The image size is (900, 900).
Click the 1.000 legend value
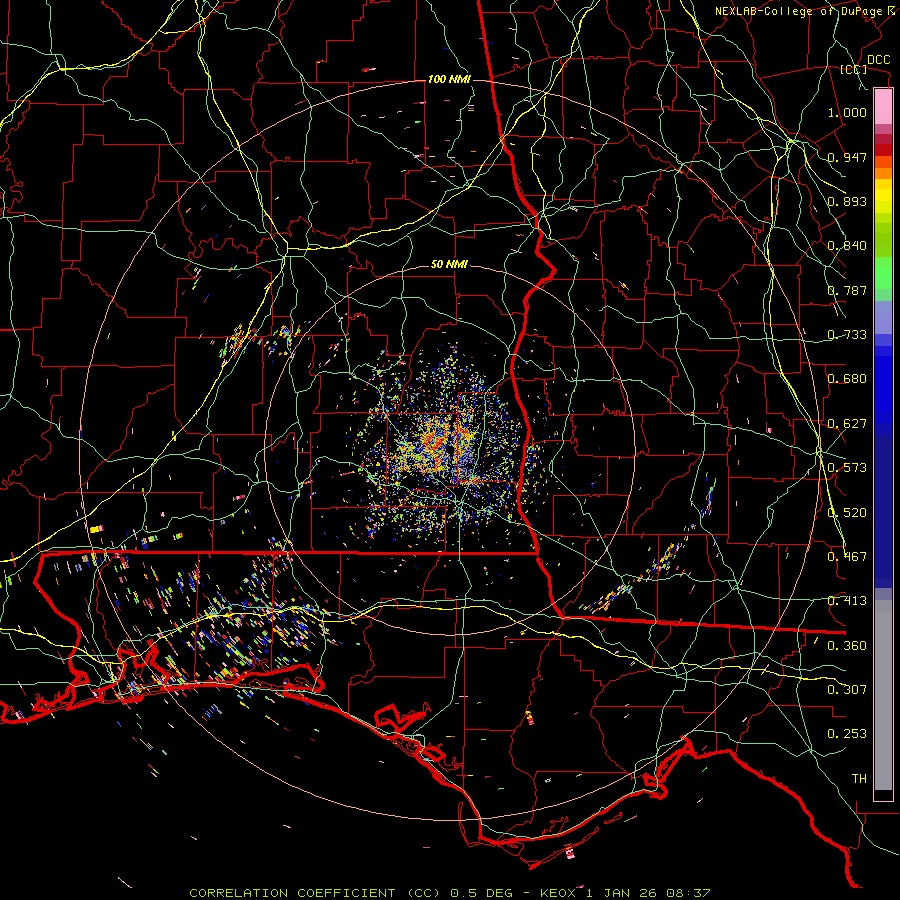click(847, 112)
